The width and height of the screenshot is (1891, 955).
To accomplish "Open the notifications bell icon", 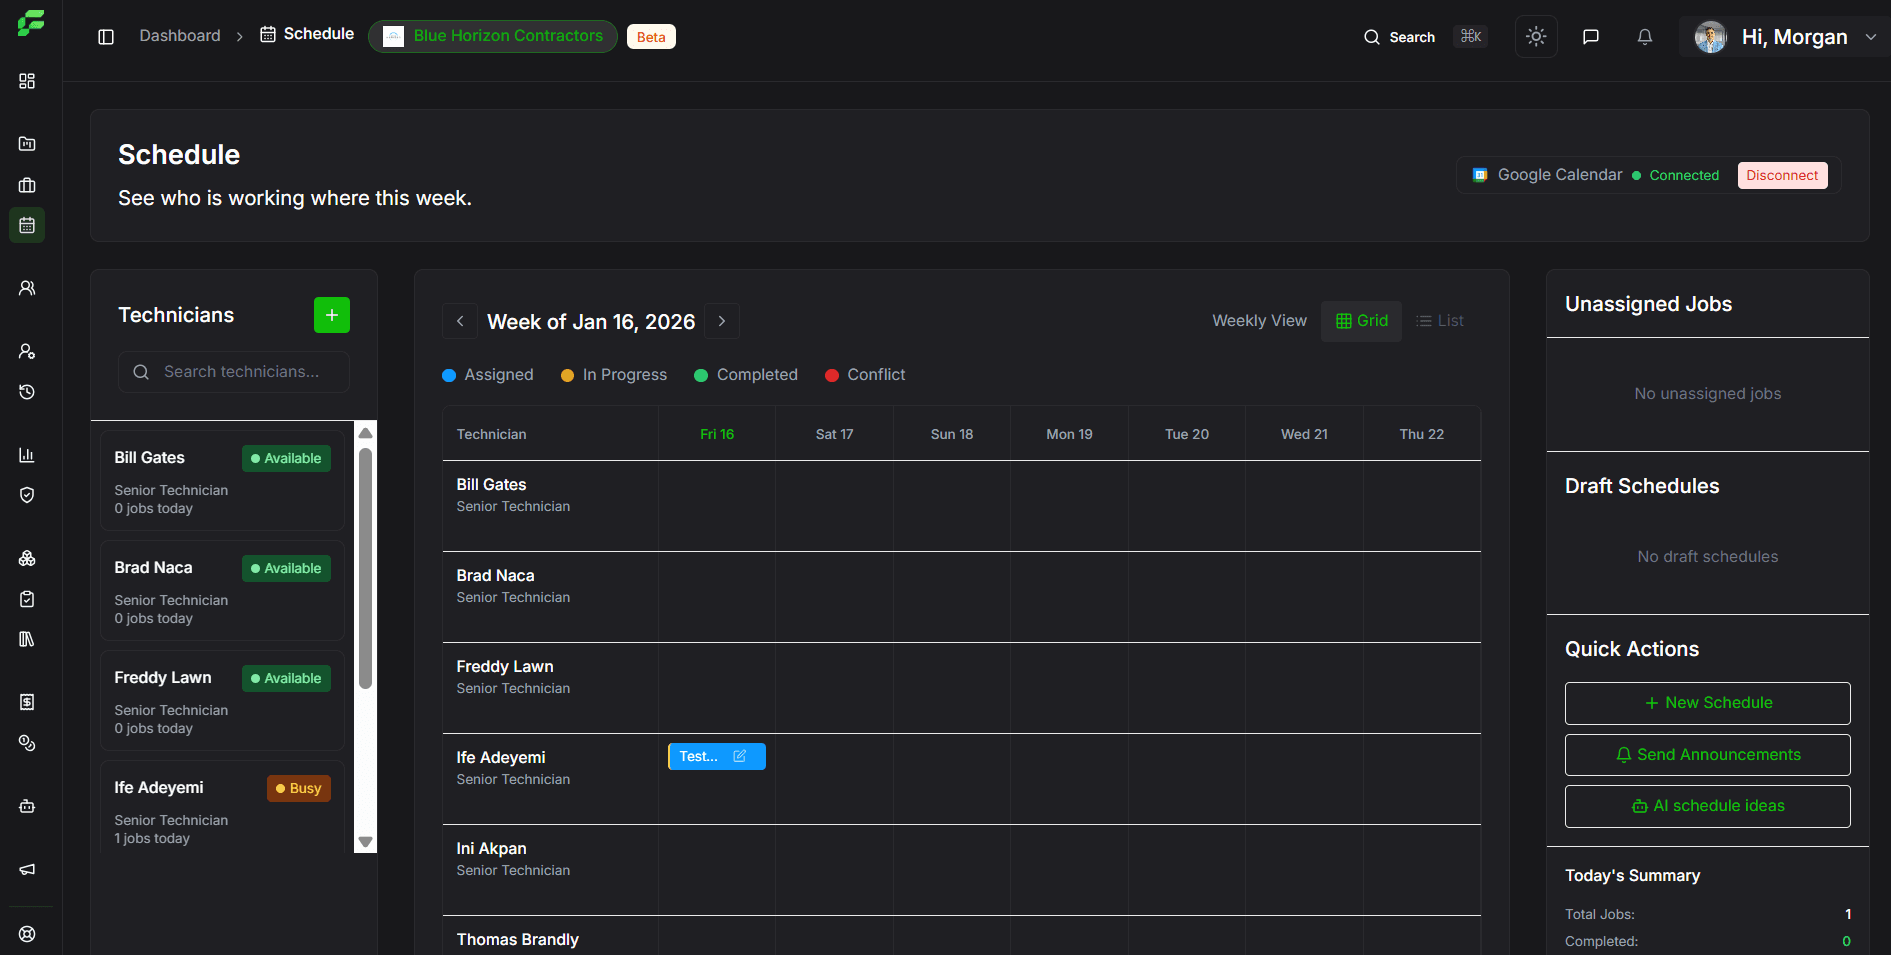I will click(x=1645, y=37).
